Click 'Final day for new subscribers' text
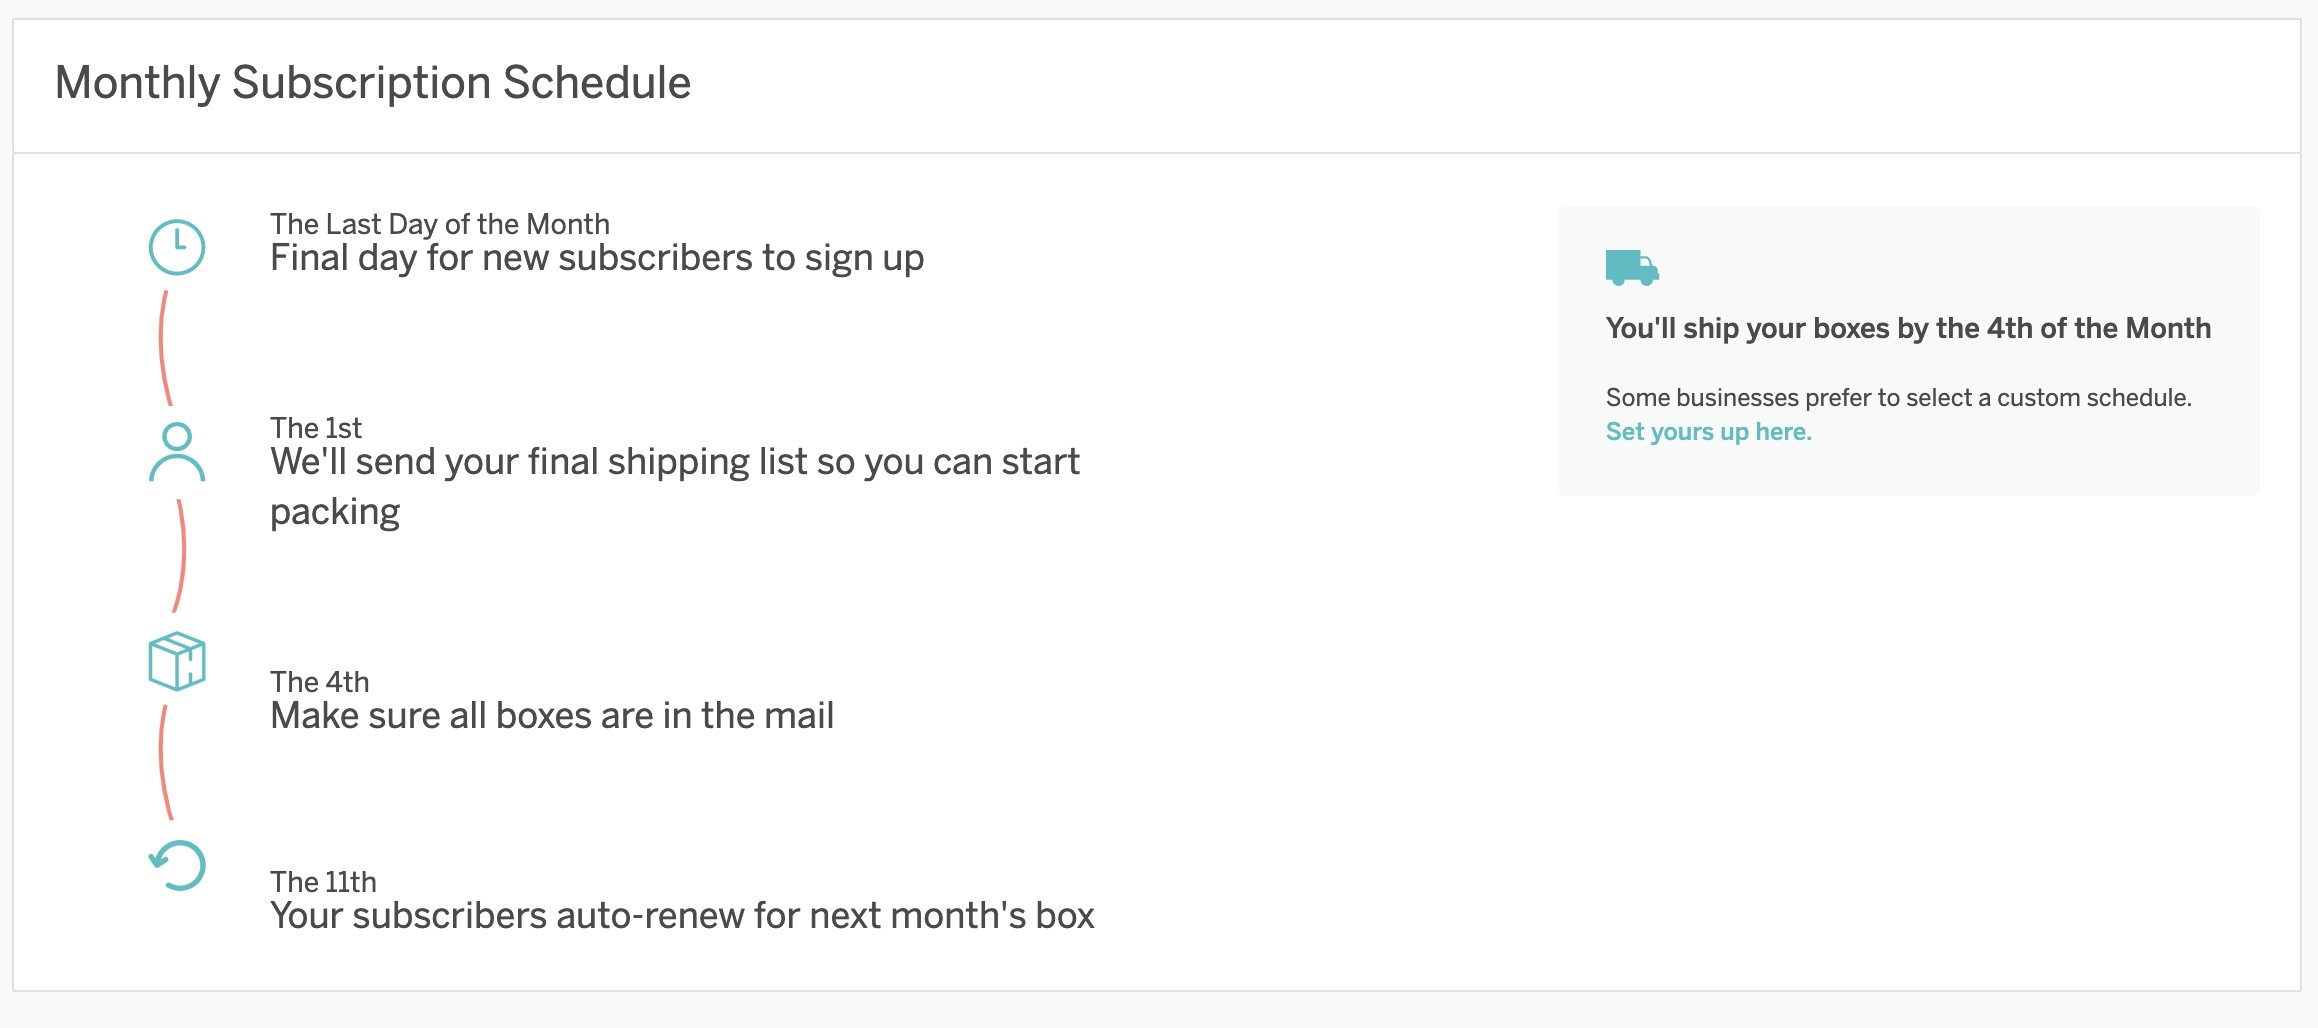Screen dimensions: 2318x1028 597,258
